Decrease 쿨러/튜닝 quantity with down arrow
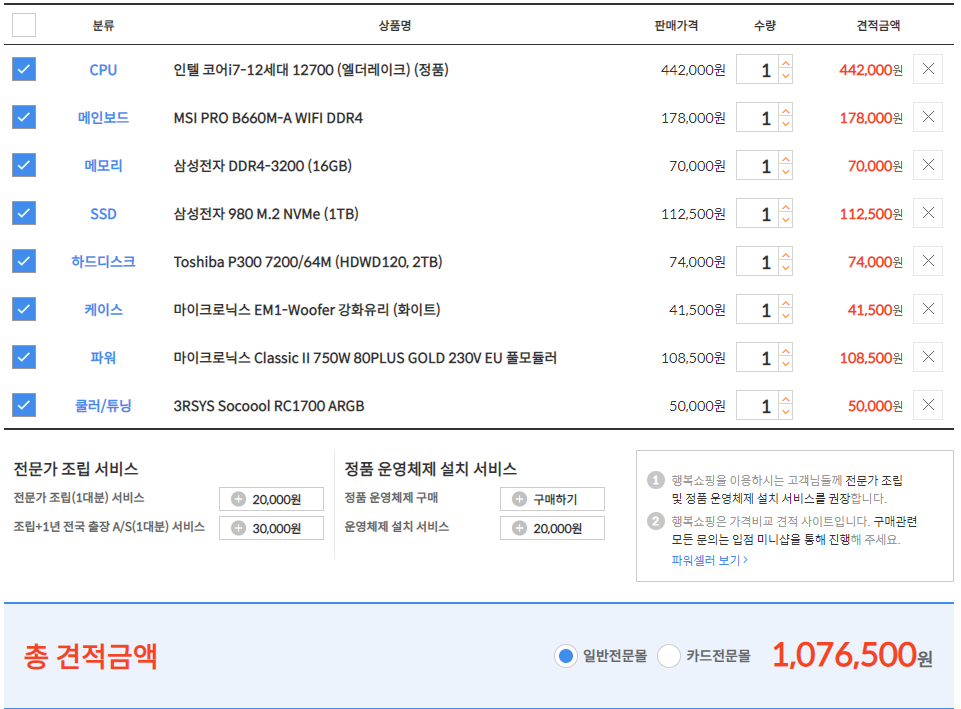Screen dimensions: 961x709 pos(786,412)
